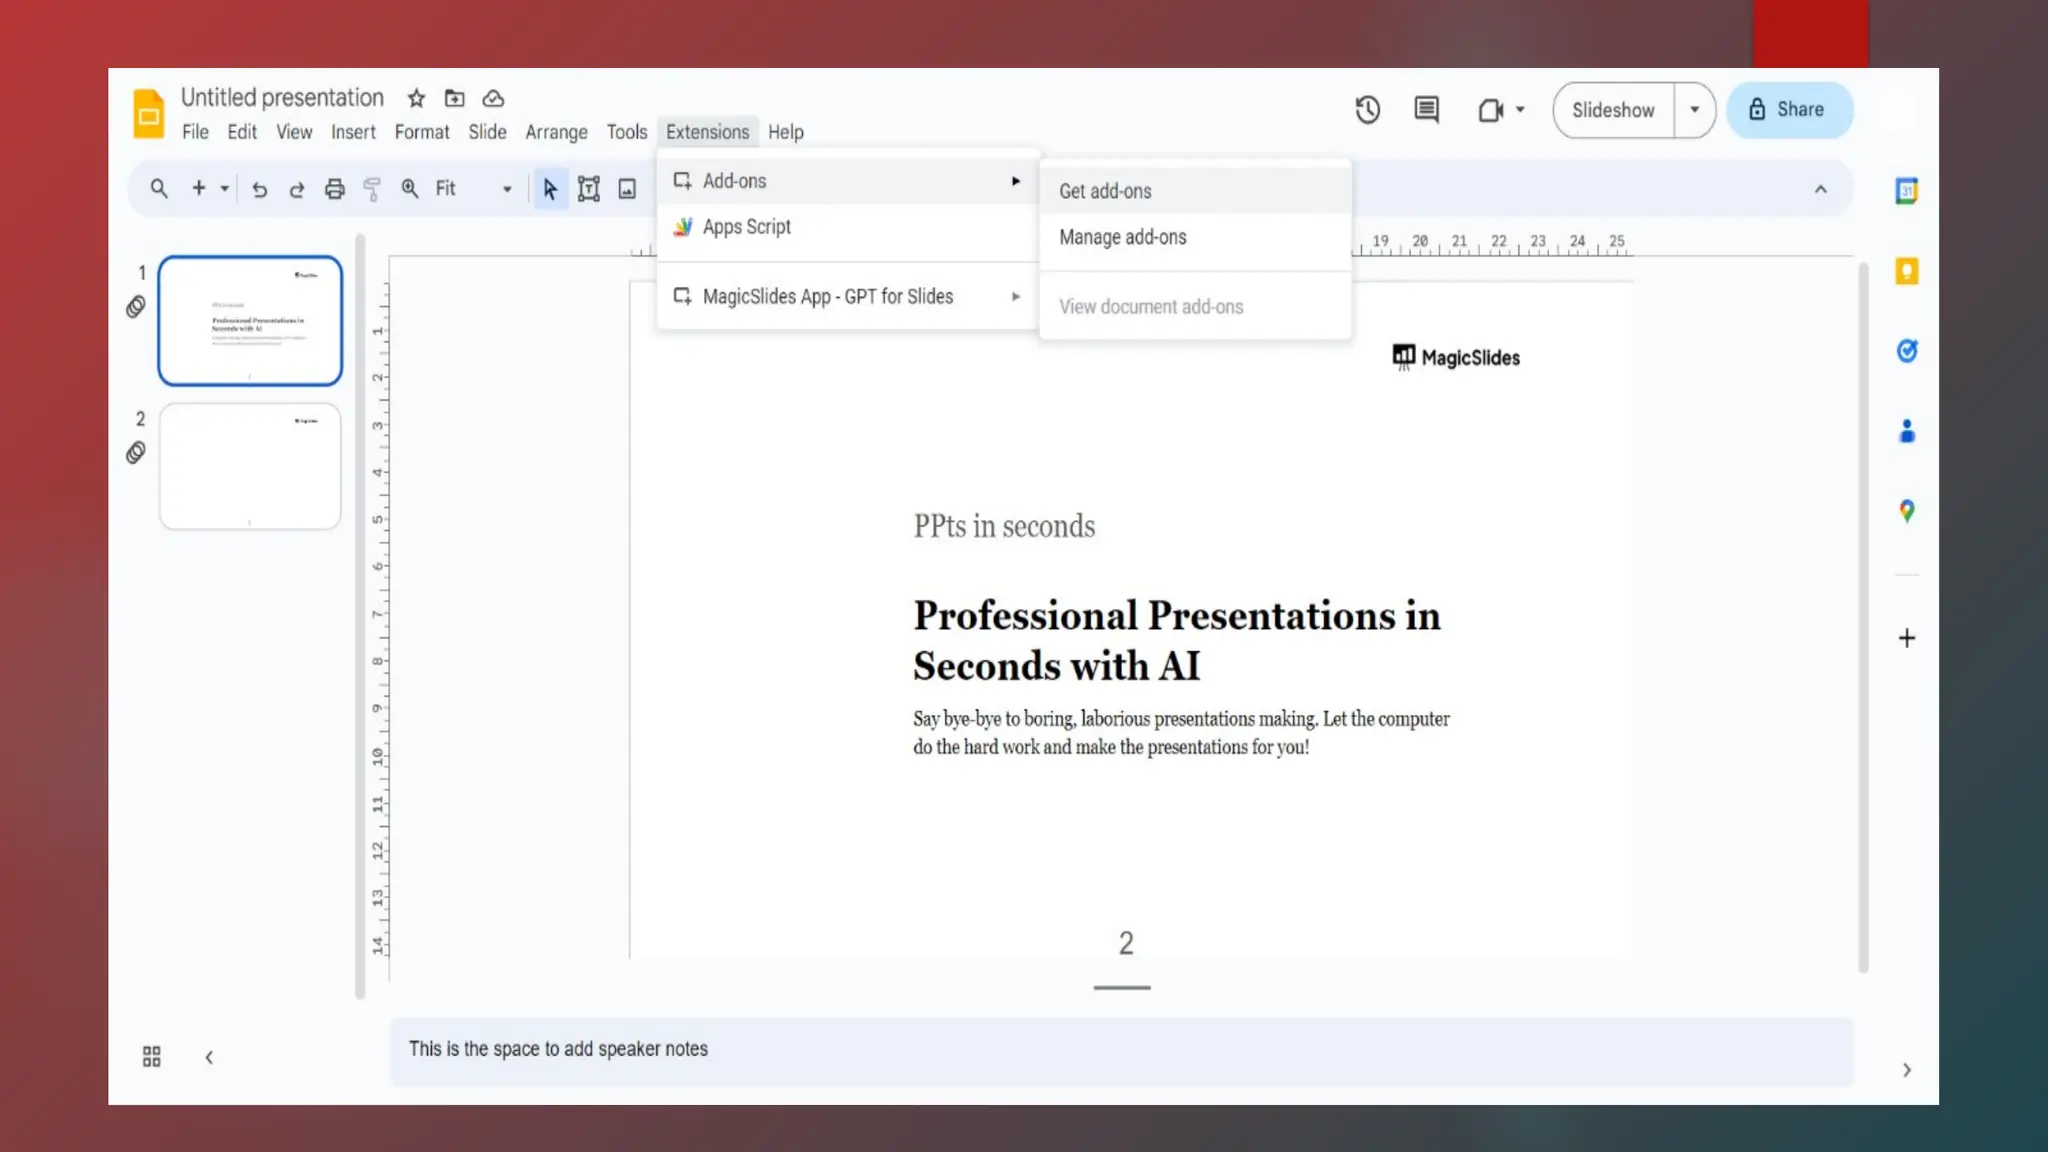Select Get add-ons menu item
This screenshot has height=1152, width=2048.
[x=1105, y=191]
